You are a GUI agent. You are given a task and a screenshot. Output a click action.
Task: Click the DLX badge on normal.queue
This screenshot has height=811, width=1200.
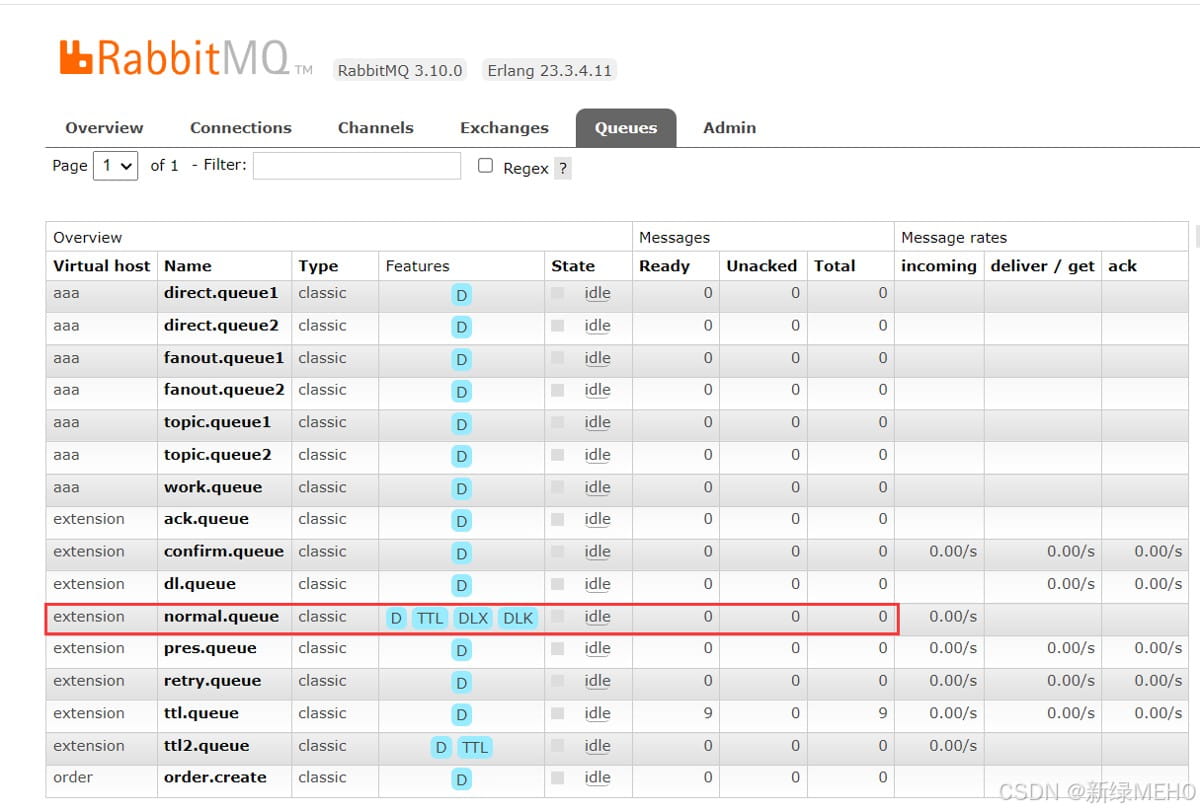tap(473, 618)
